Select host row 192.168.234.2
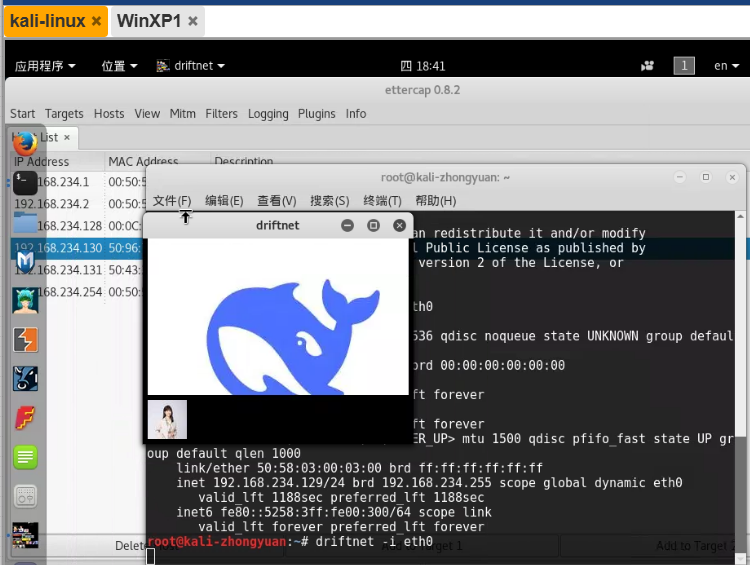Image resolution: width=750 pixels, height=565 pixels. click(x=77, y=204)
